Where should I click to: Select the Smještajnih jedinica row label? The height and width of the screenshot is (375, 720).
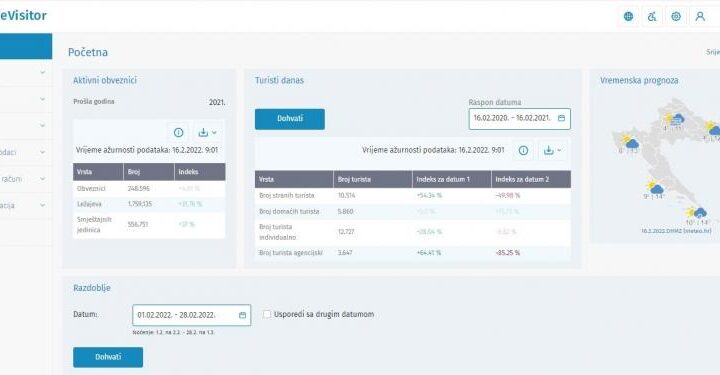click(x=95, y=224)
